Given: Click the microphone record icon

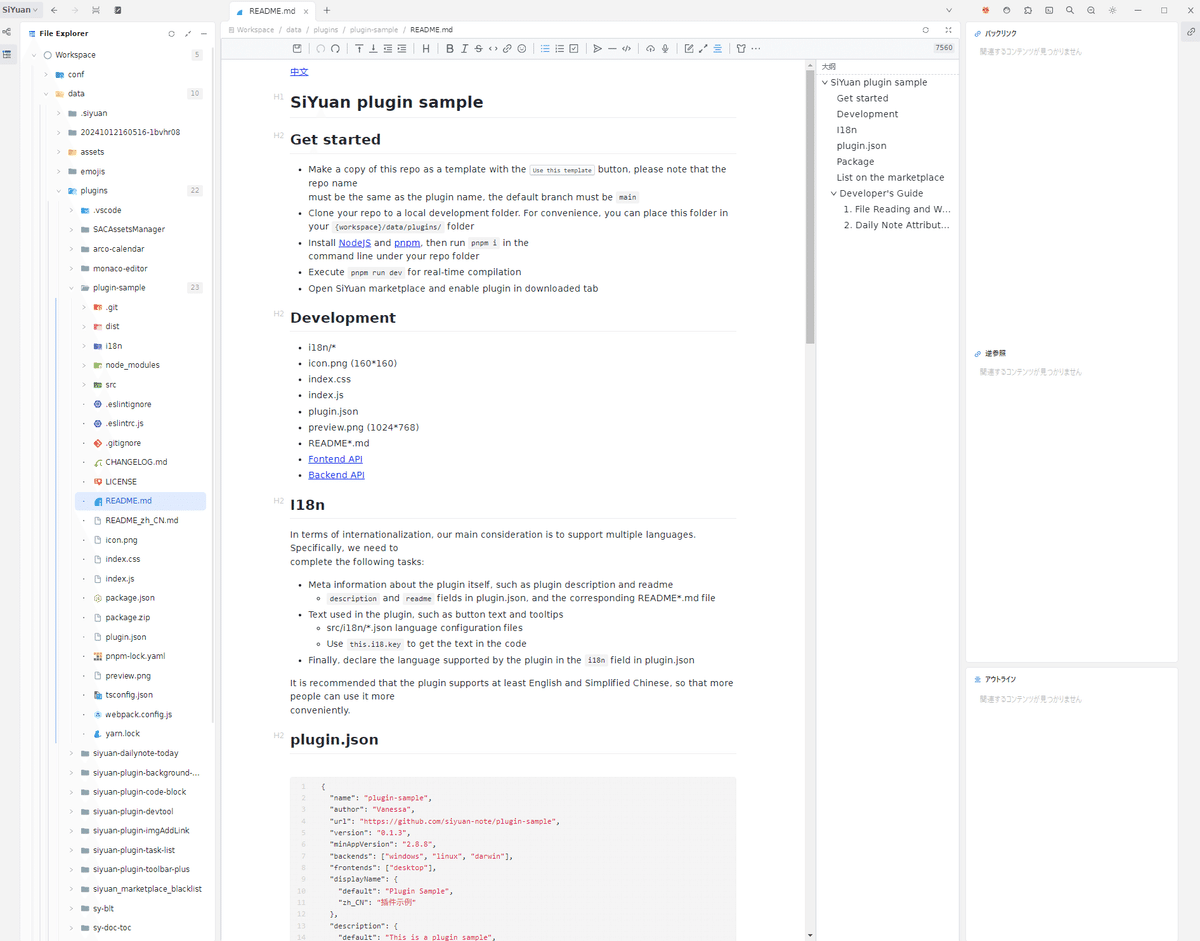Looking at the screenshot, I should (664, 48).
